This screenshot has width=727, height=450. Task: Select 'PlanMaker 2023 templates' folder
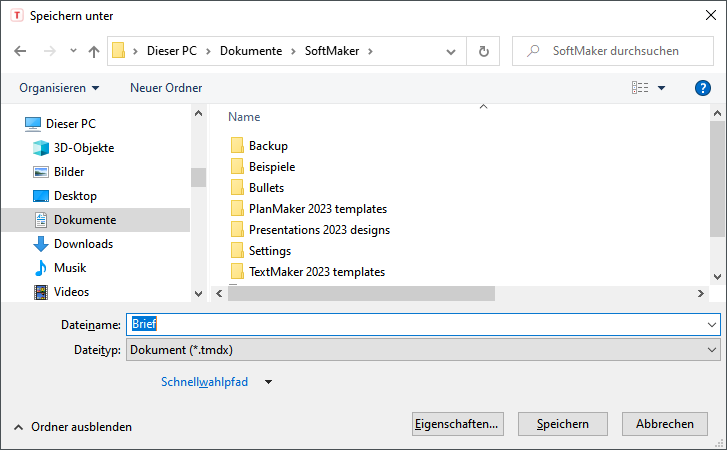[x=318, y=209]
